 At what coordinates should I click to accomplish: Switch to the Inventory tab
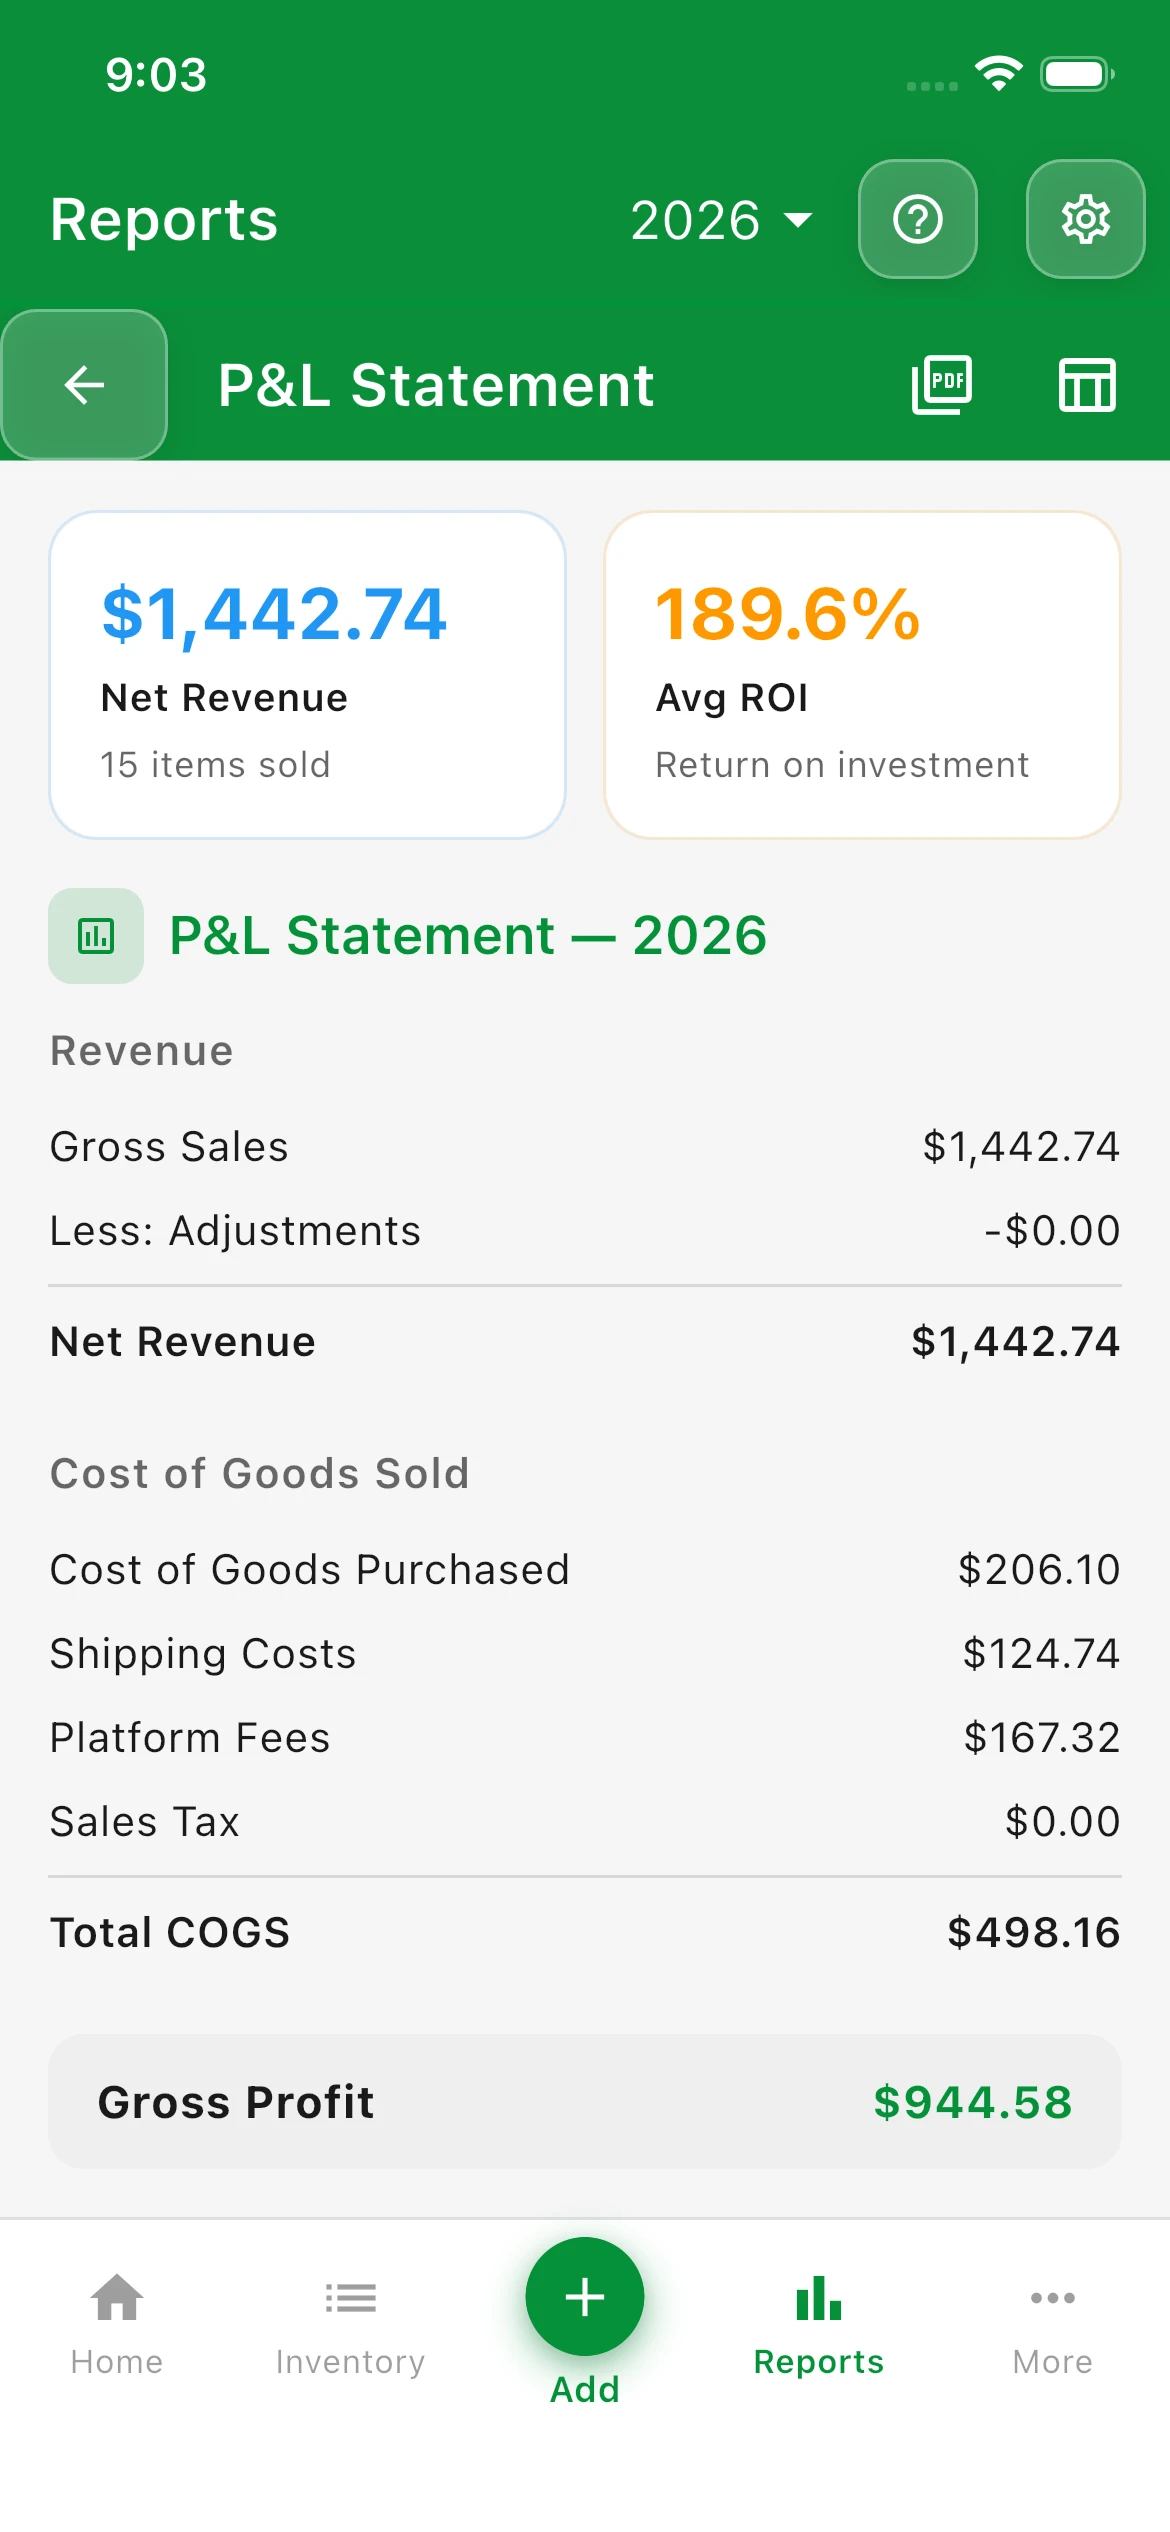coord(350,2324)
